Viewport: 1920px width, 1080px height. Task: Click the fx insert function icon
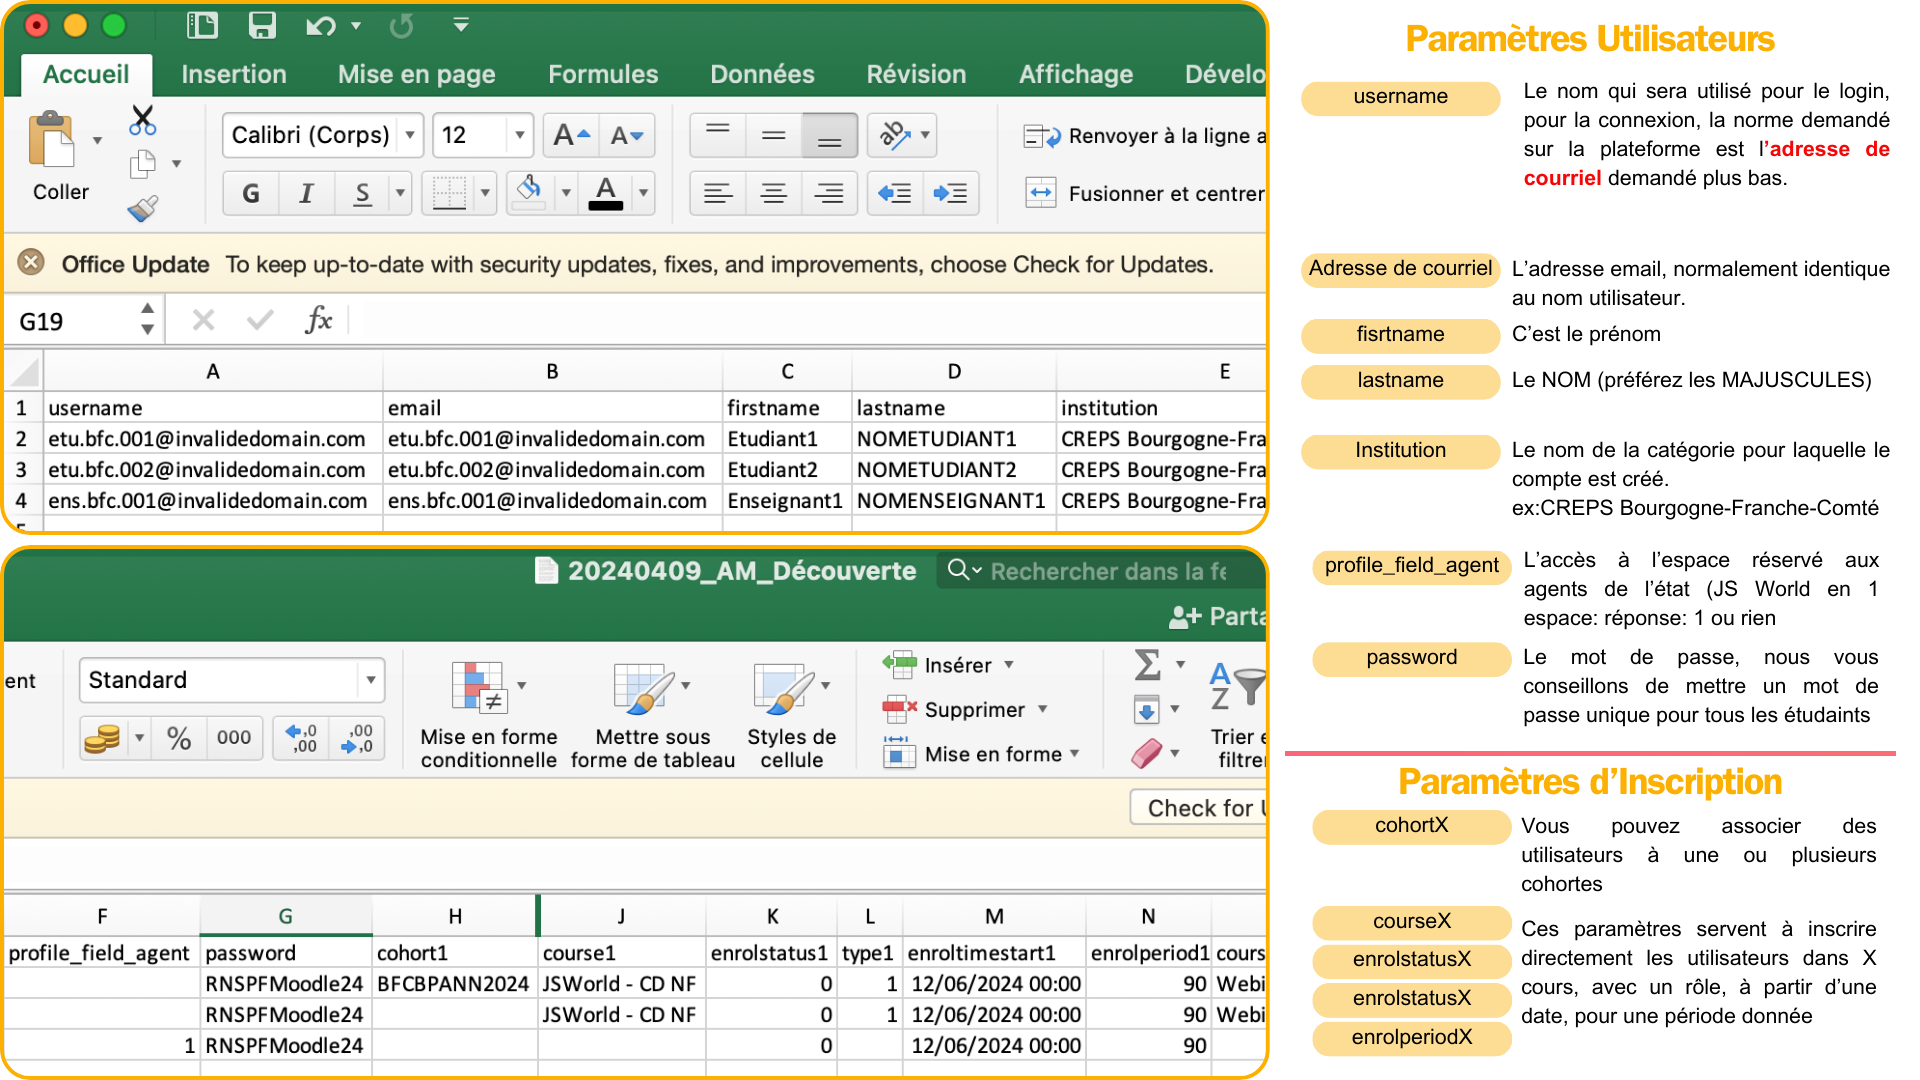pos(318,320)
